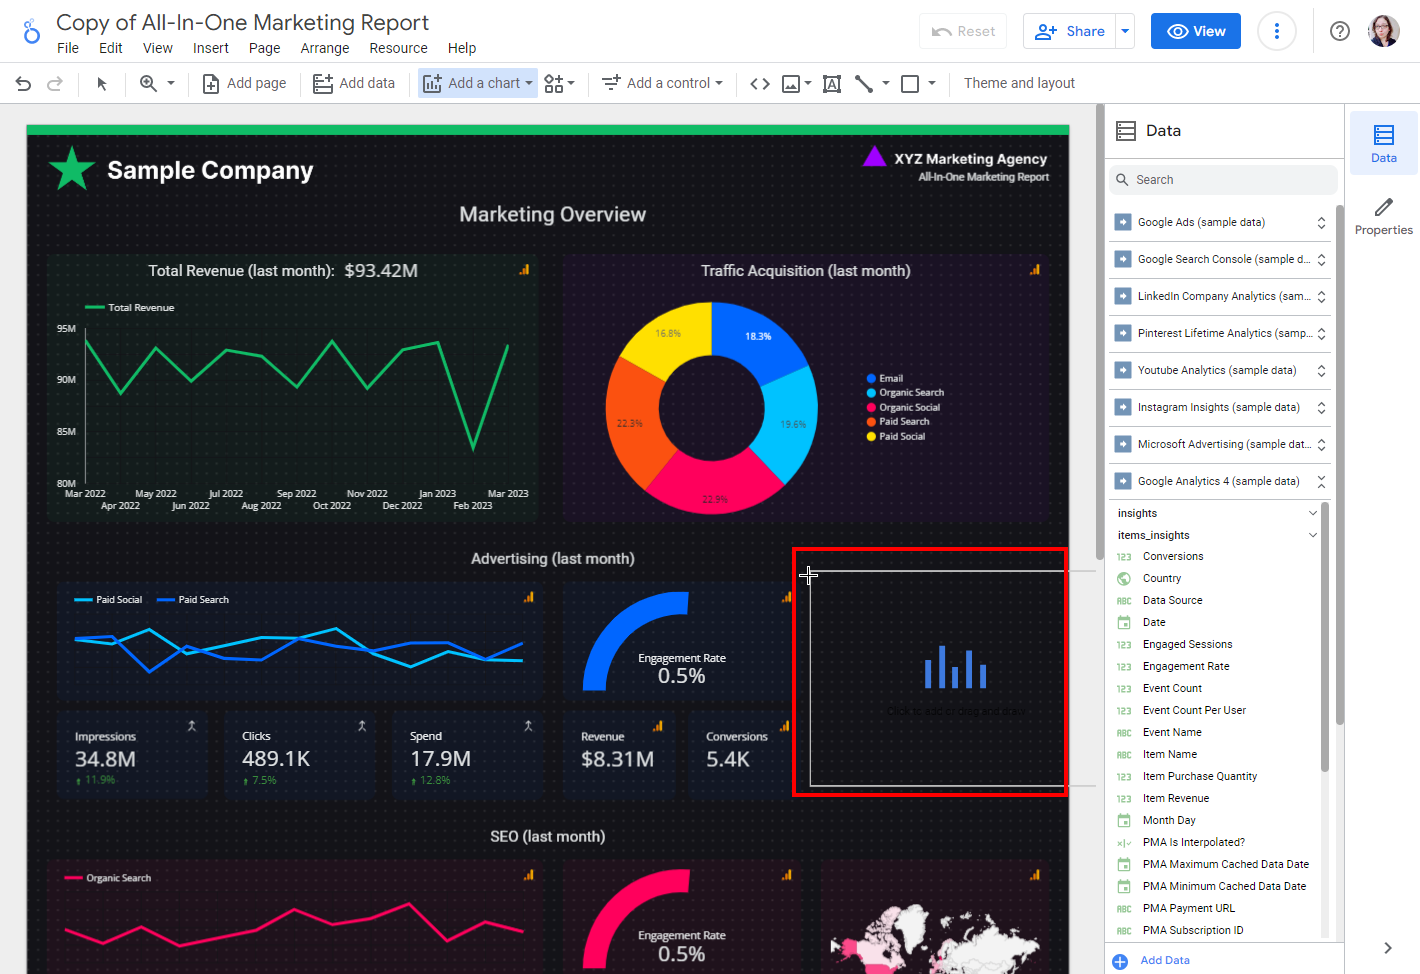Click the Help question mark icon
The image size is (1420, 974).
(x=1340, y=31)
